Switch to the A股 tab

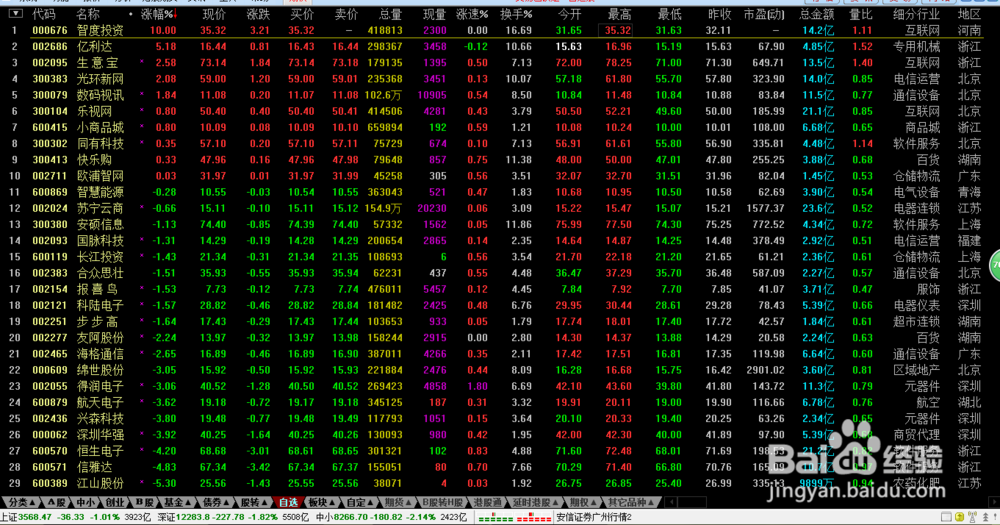[x=57, y=503]
